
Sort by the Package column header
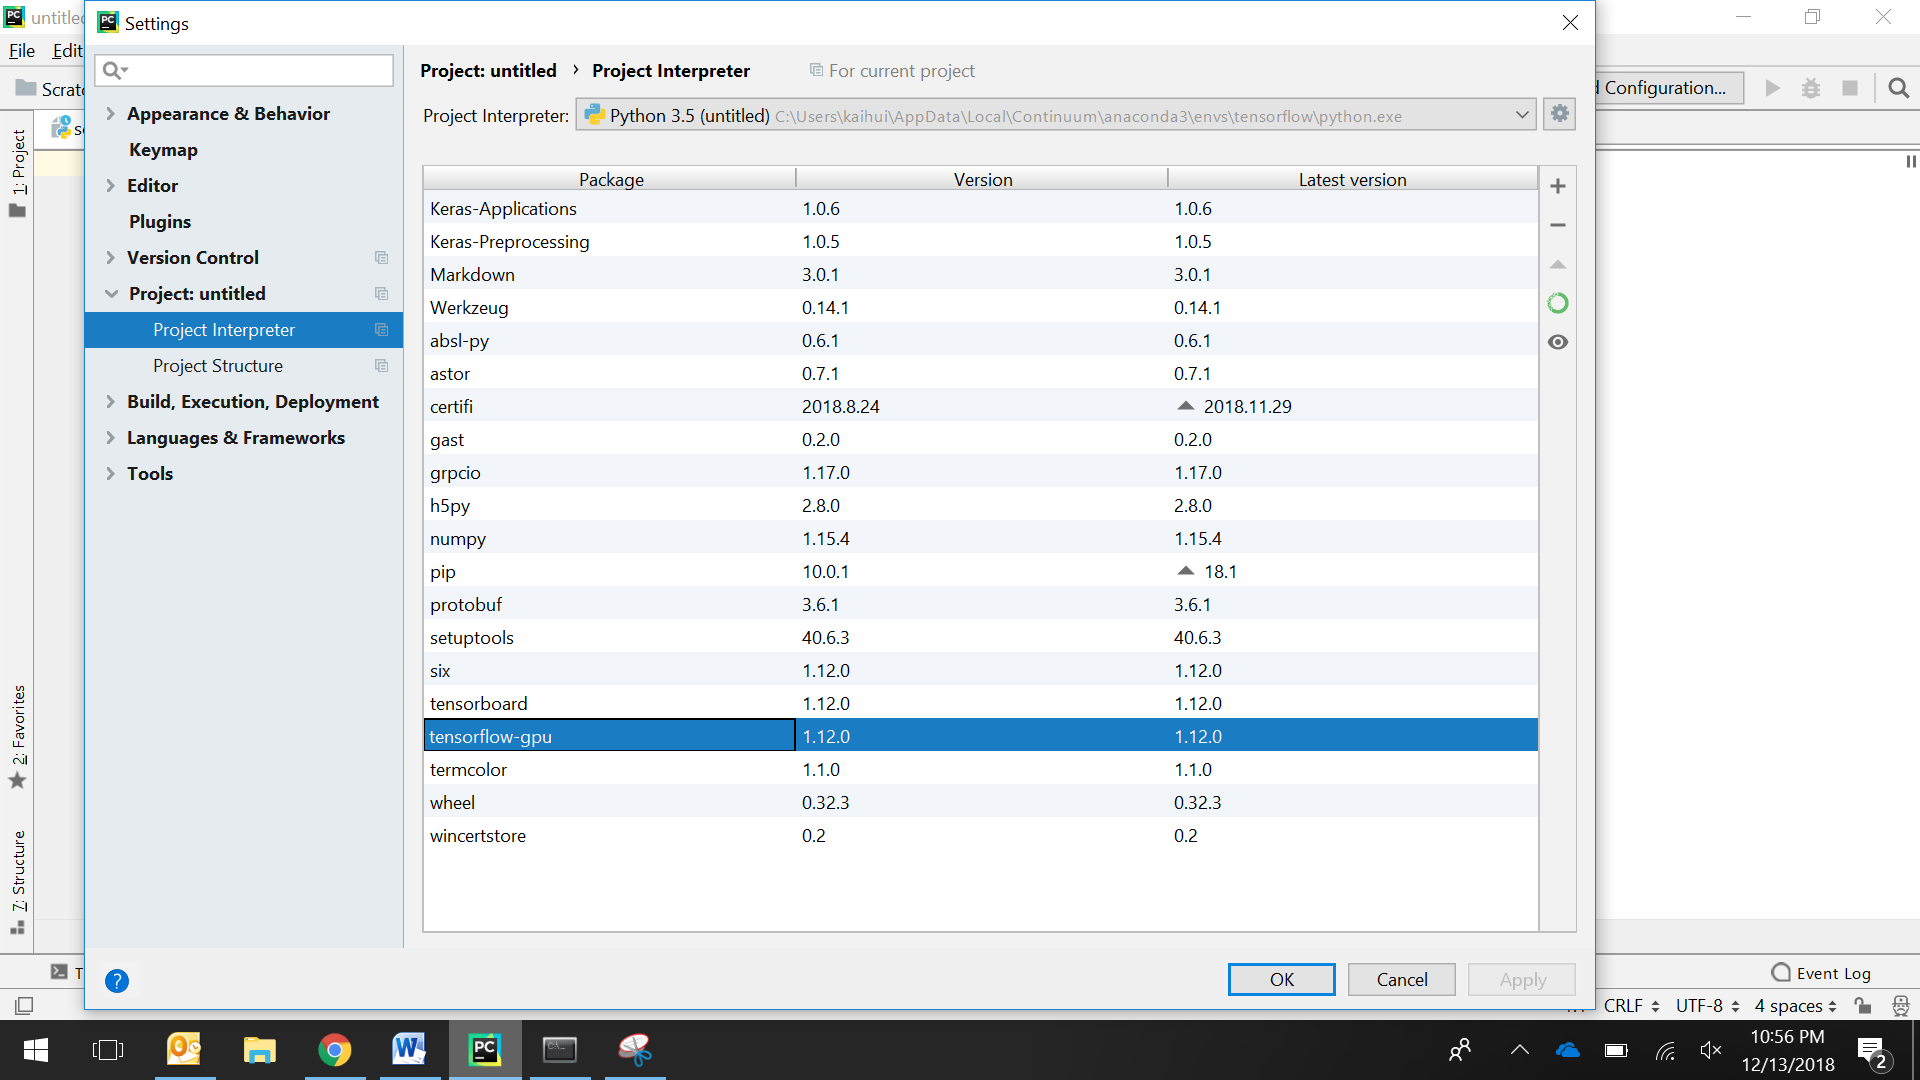pyautogui.click(x=610, y=179)
